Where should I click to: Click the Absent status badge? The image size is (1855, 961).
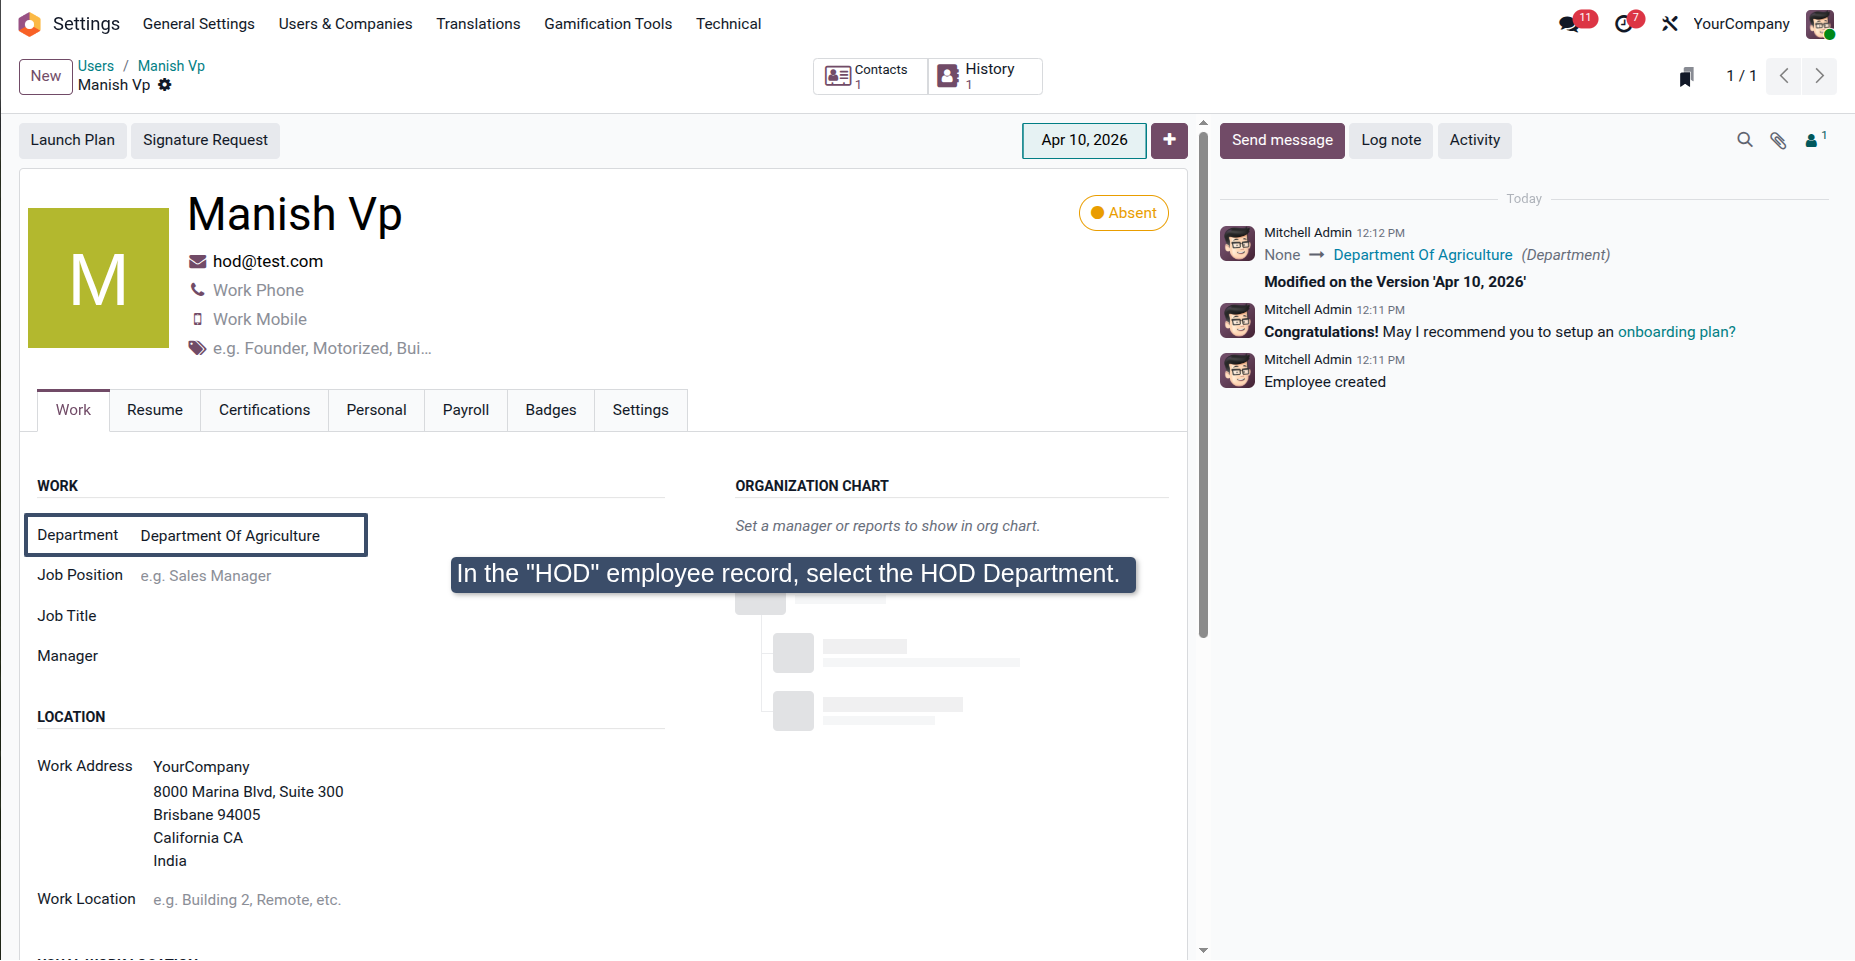tap(1124, 213)
